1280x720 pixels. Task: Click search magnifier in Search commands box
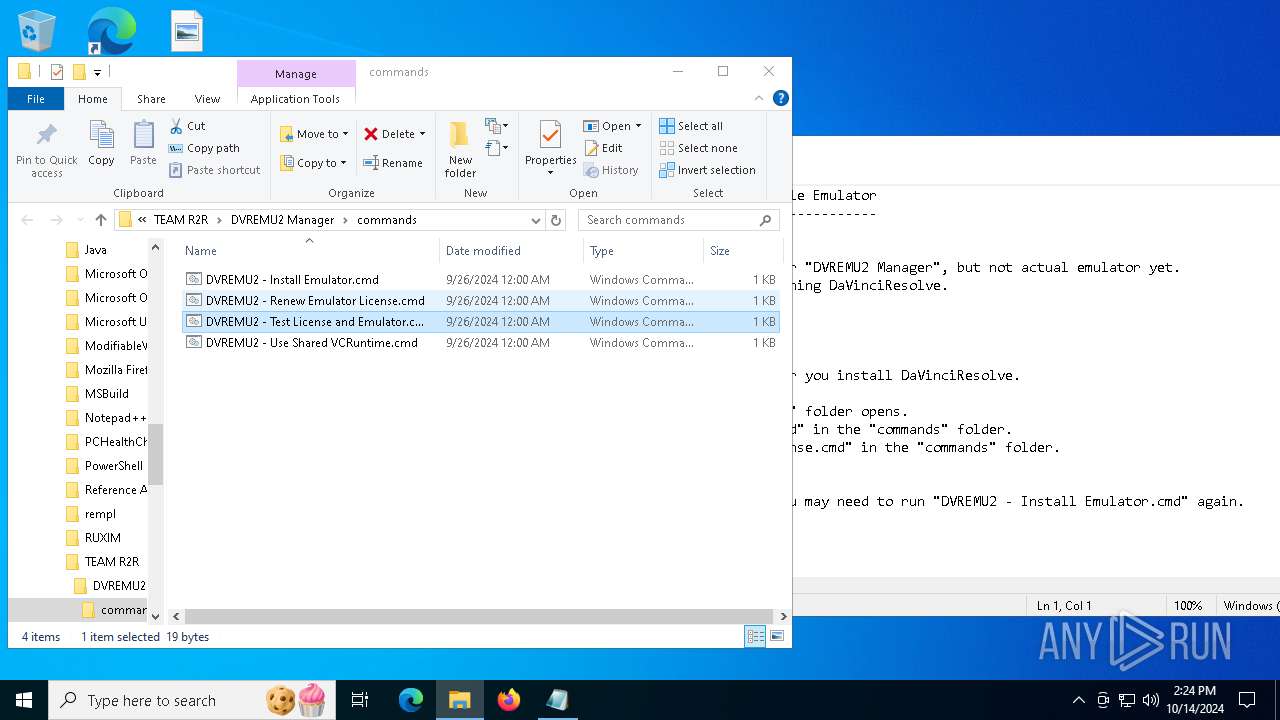pos(767,220)
